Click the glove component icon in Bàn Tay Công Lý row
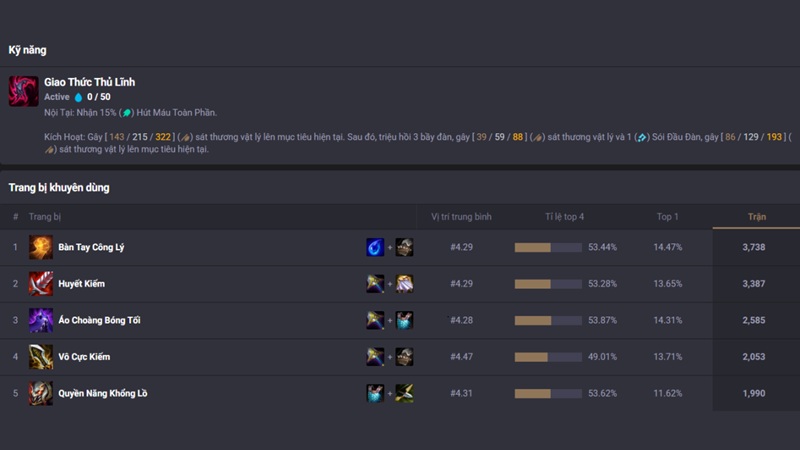The image size is (800, 450). pos(404,247)
